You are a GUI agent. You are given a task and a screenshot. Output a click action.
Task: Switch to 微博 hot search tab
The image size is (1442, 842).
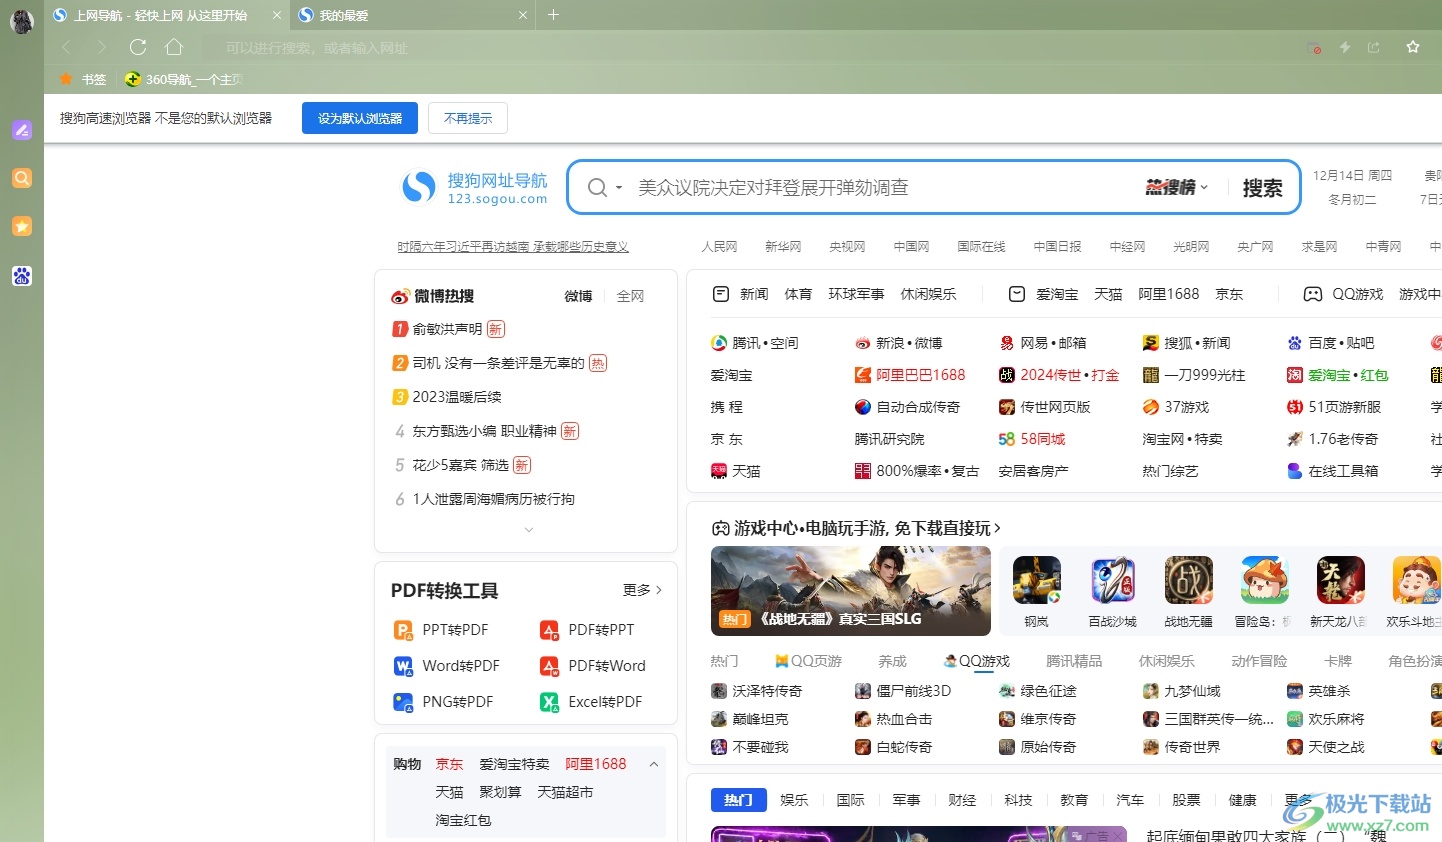(578, 296)
